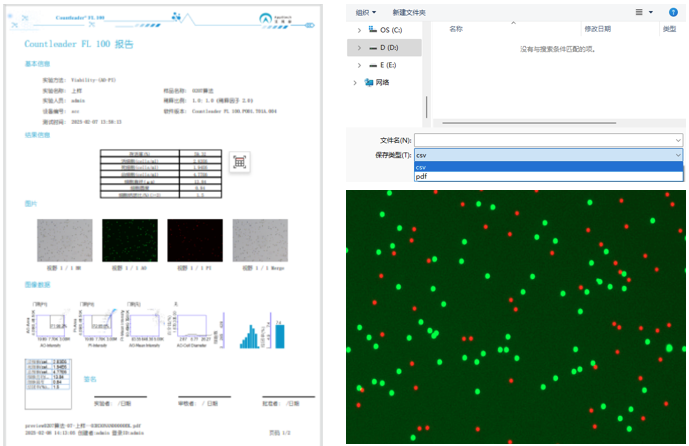Click the OS (C:) drive icon
Image resolution: width=689 pixels, height=446 pixels.
tap(372, 30)
